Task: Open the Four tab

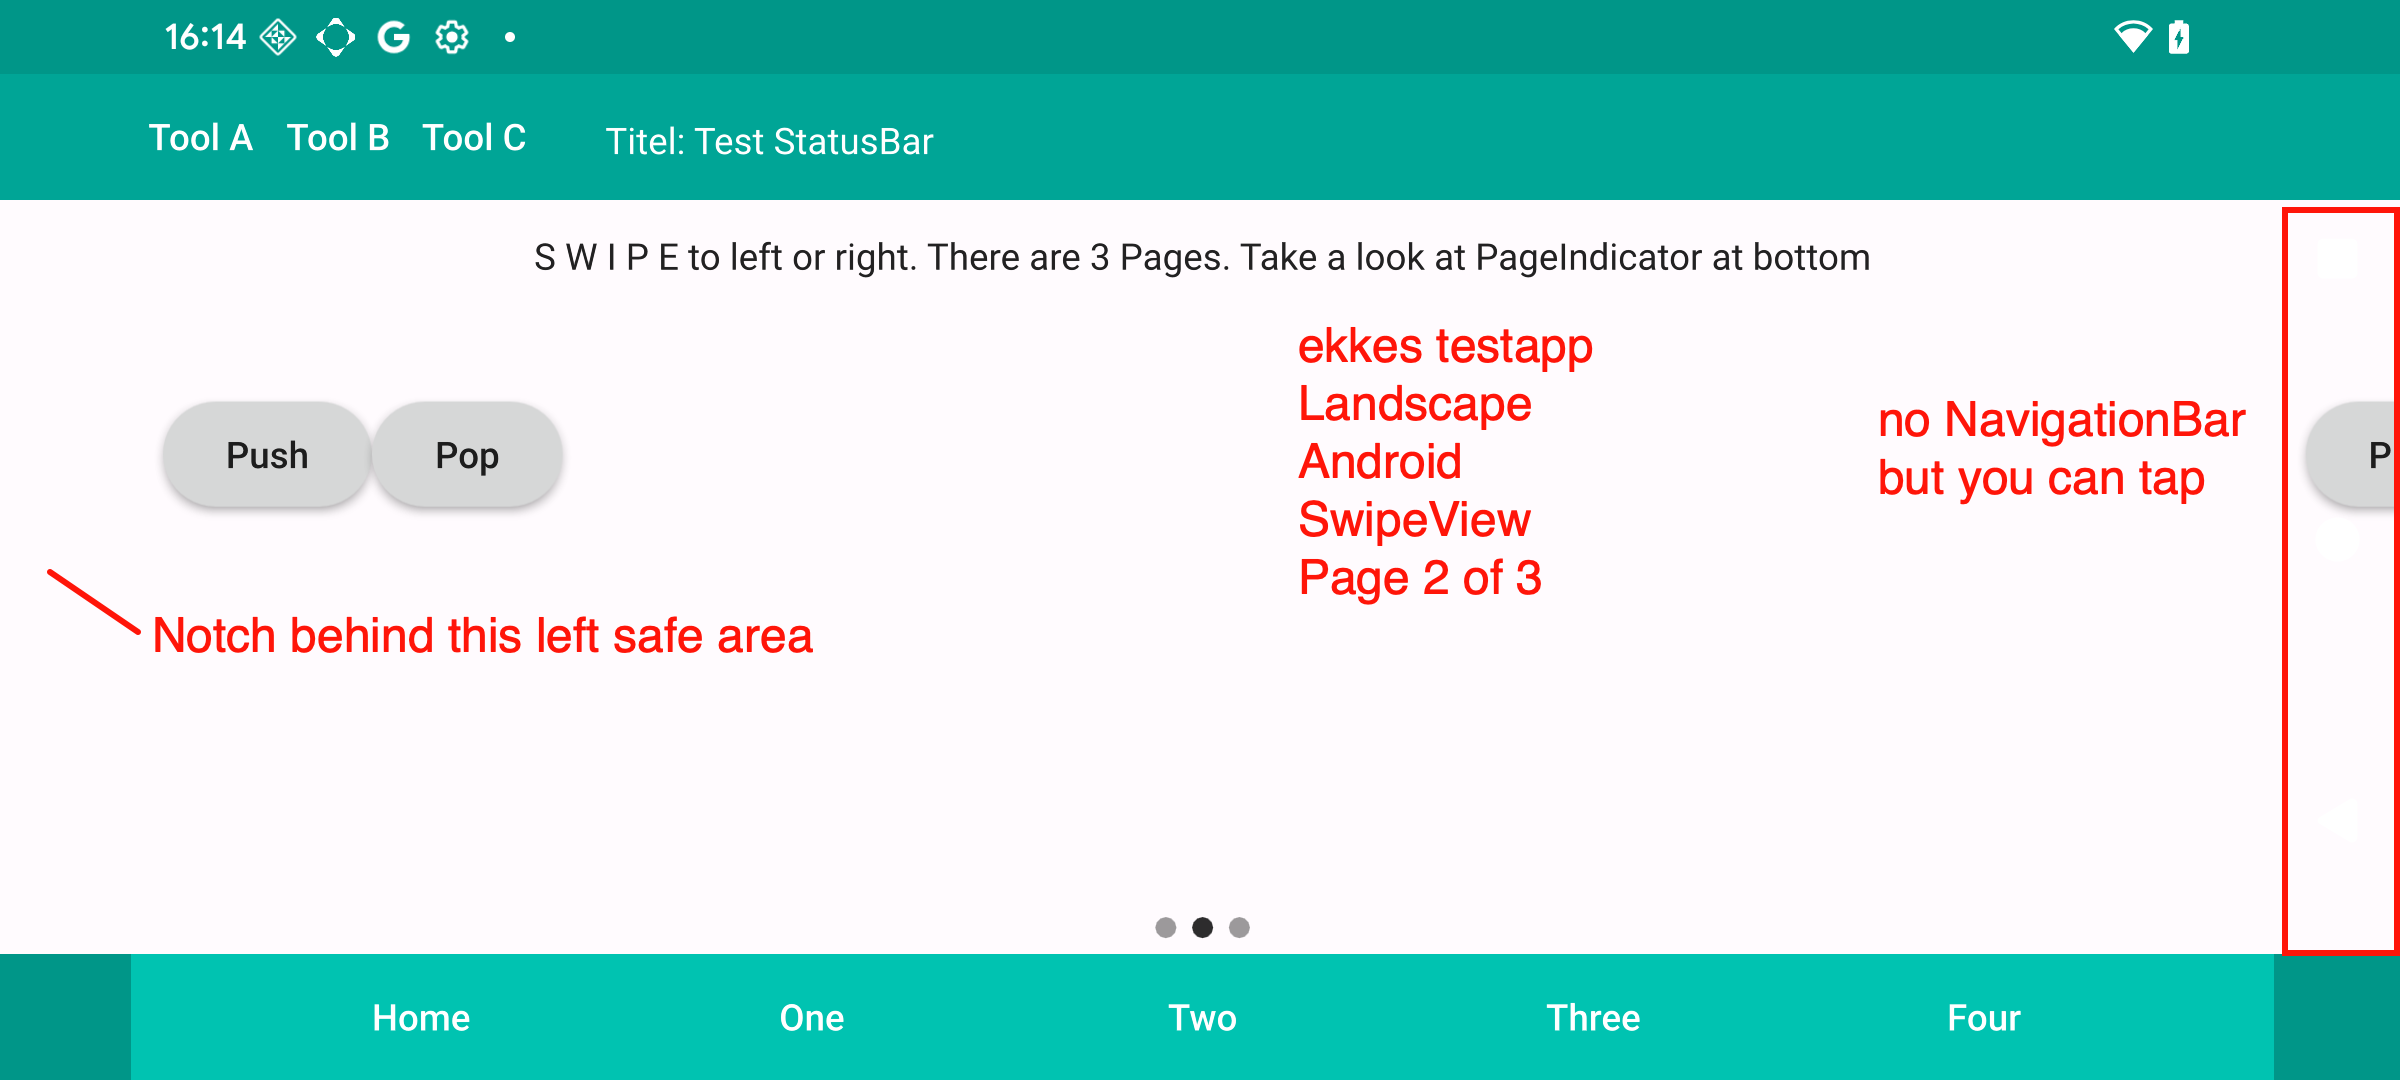Action: [x=1984, y=1018]
